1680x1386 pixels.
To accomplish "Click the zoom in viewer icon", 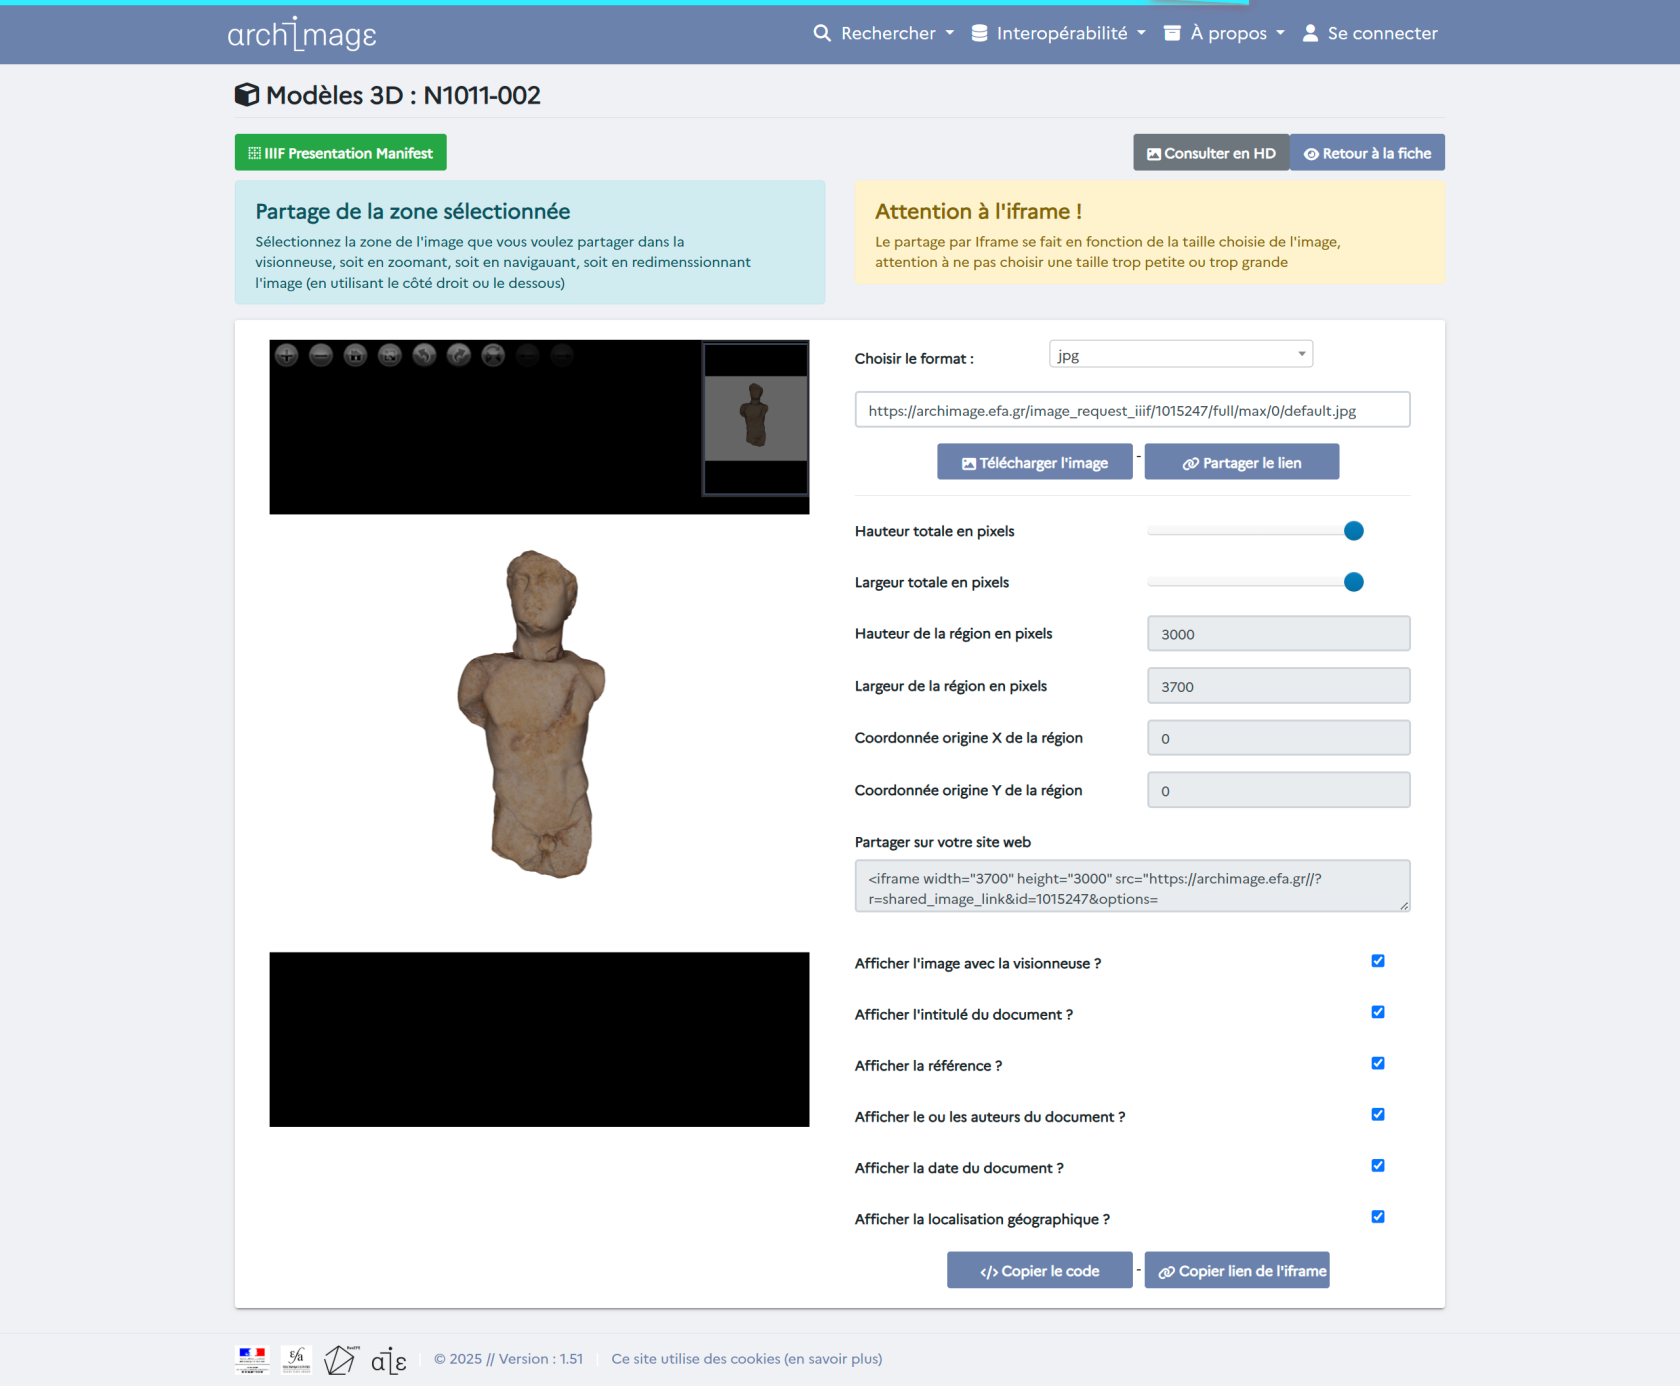I will point(287,355).
